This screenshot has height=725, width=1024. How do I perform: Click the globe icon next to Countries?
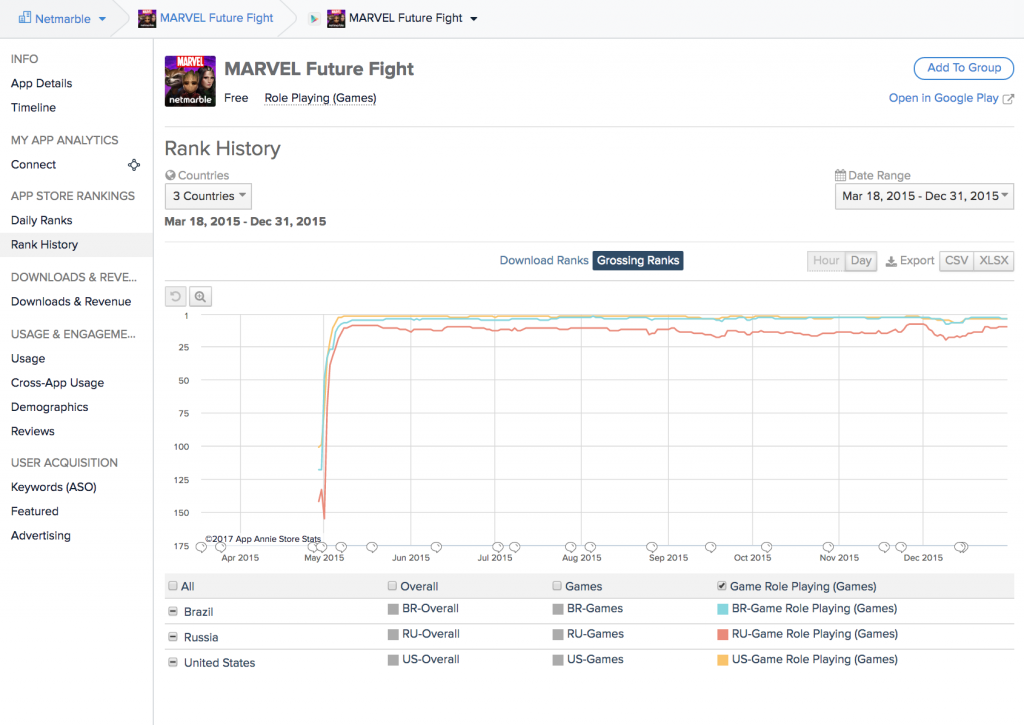(170, 175)
